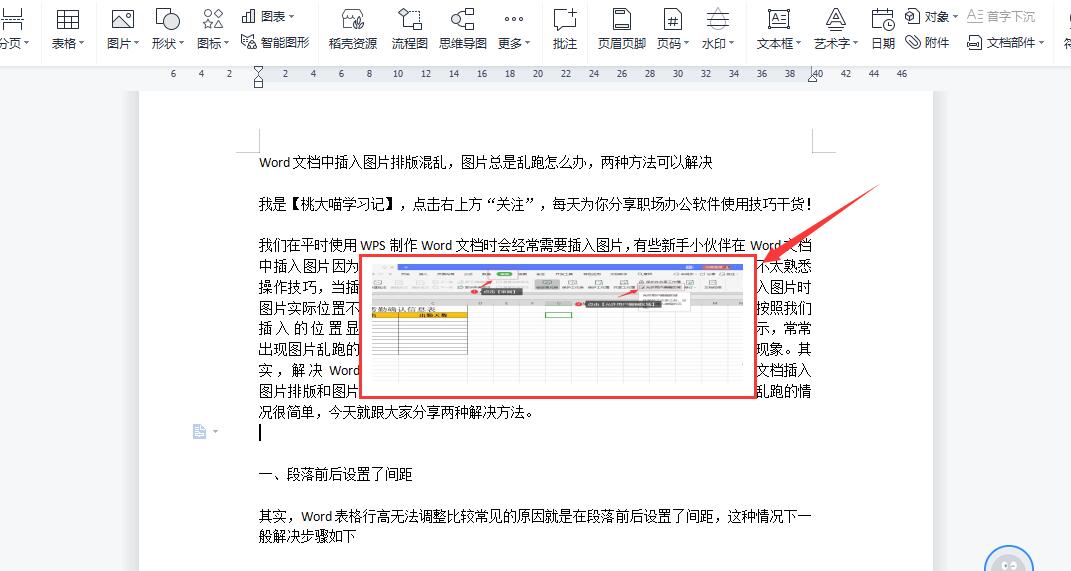Image resolution: width=1071 pixels, height=571 pixels.
Task: Click the line starting '我是【桃大喵学习记】'
Action: pos(536,204)
